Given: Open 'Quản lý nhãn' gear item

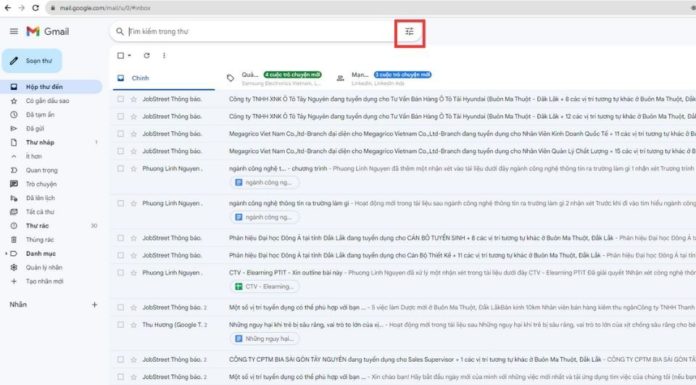Looking at the screenshot, I should 44,268.
